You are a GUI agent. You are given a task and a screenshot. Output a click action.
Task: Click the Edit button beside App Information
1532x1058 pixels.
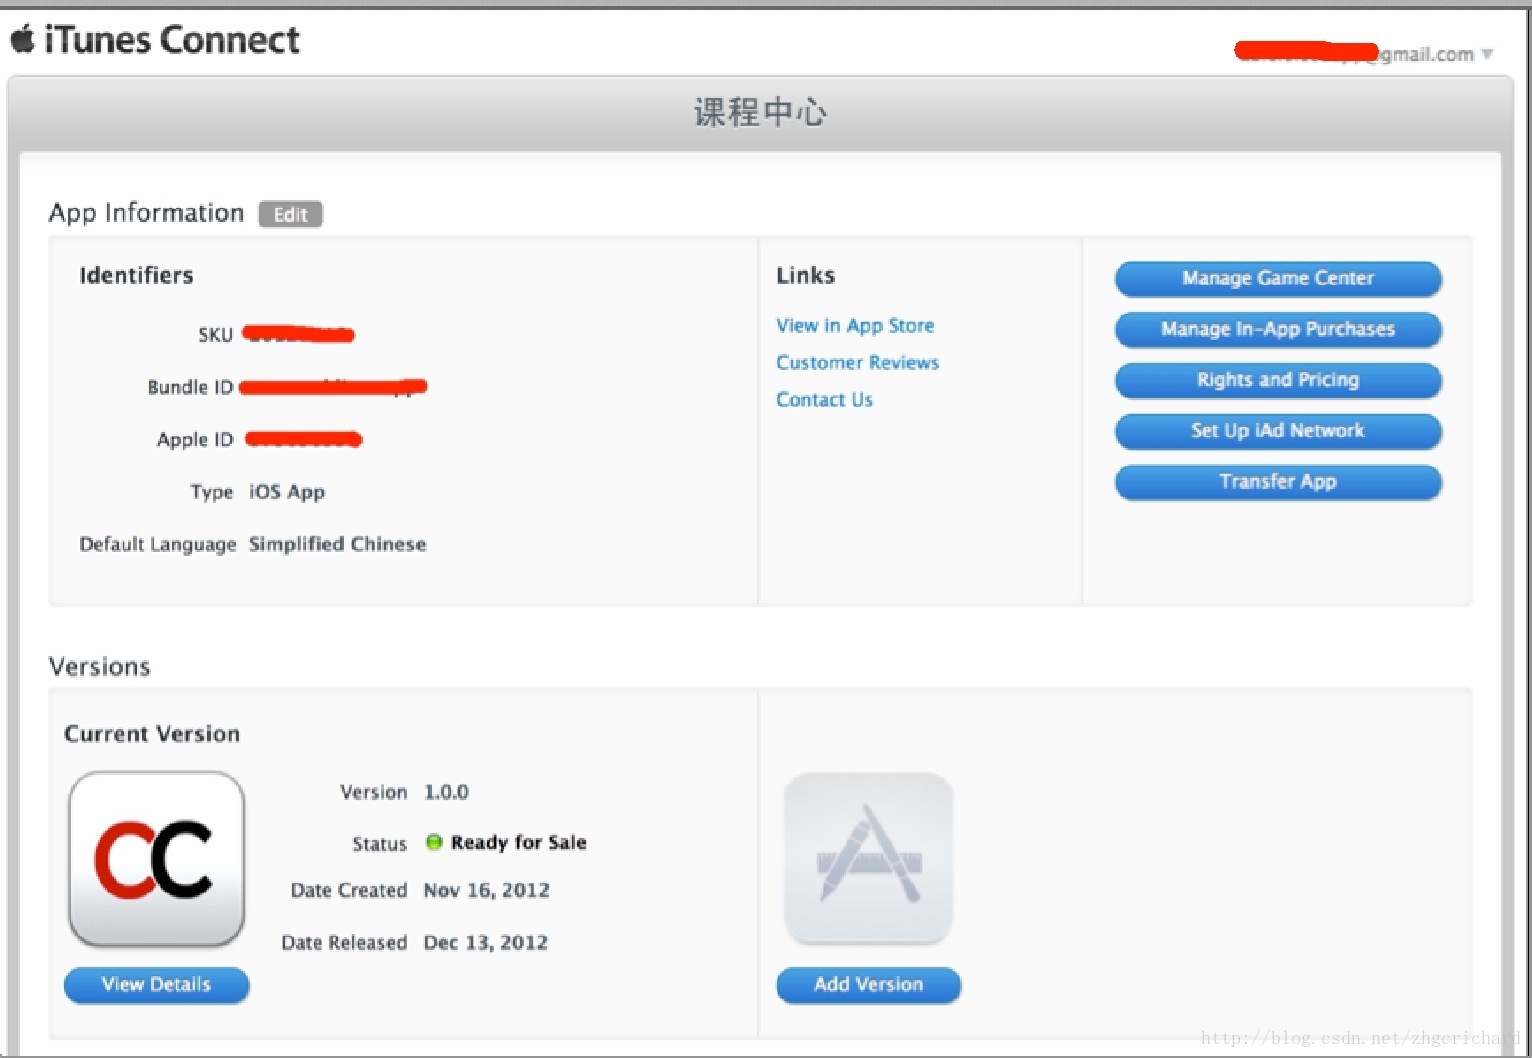[x=290, y=214]
